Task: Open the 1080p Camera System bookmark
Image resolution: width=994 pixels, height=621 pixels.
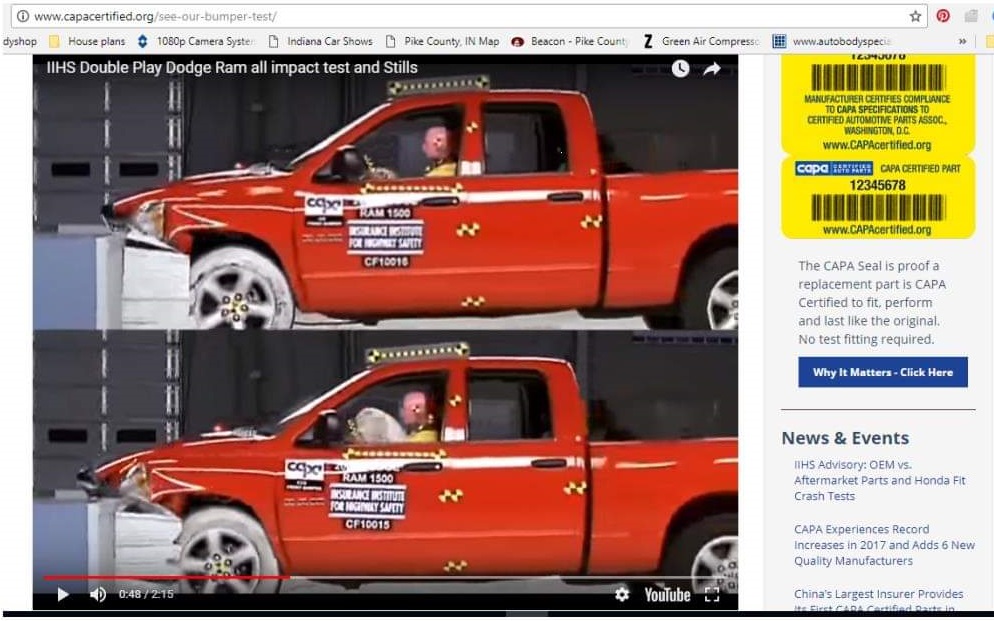Action: (x=195, y=41)
